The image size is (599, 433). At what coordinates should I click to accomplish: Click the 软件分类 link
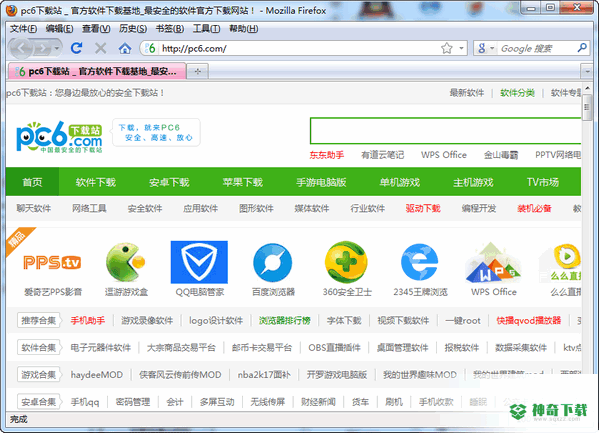517,93
